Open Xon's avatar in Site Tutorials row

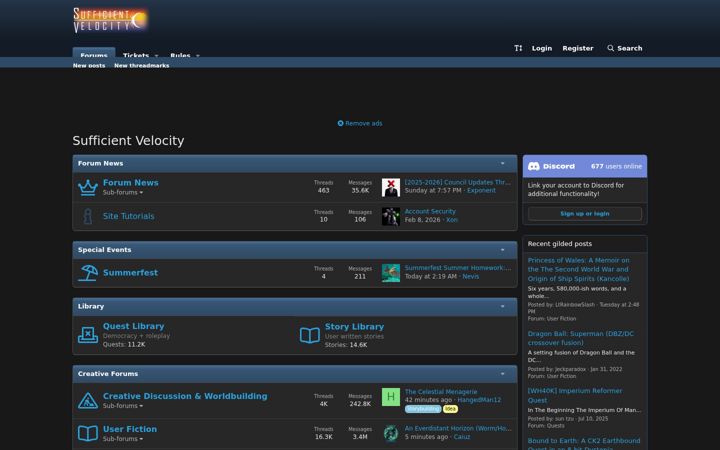[391, 216]
